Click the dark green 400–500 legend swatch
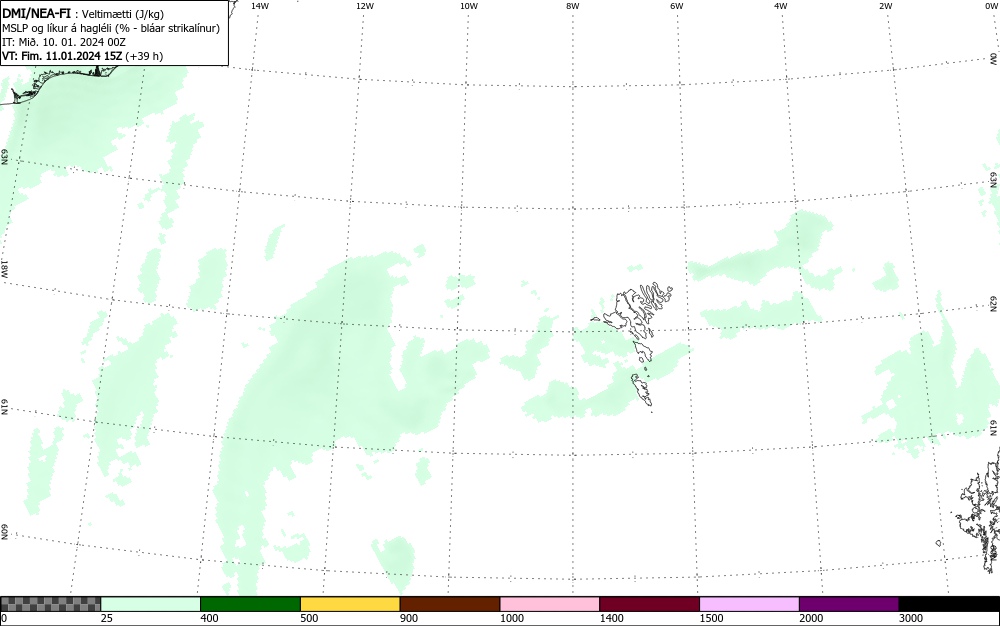The image size is (1000, 626). click(x=250, y=604)
